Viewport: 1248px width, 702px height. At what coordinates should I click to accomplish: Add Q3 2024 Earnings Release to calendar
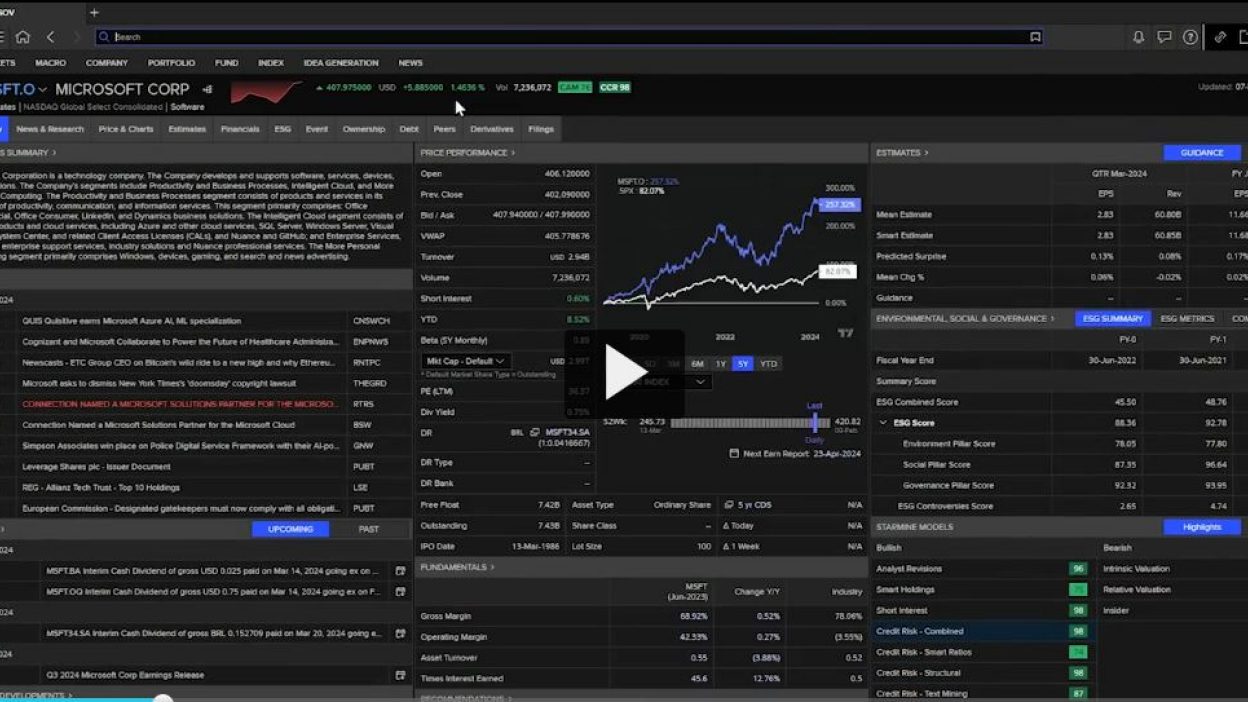pos(400,675)
